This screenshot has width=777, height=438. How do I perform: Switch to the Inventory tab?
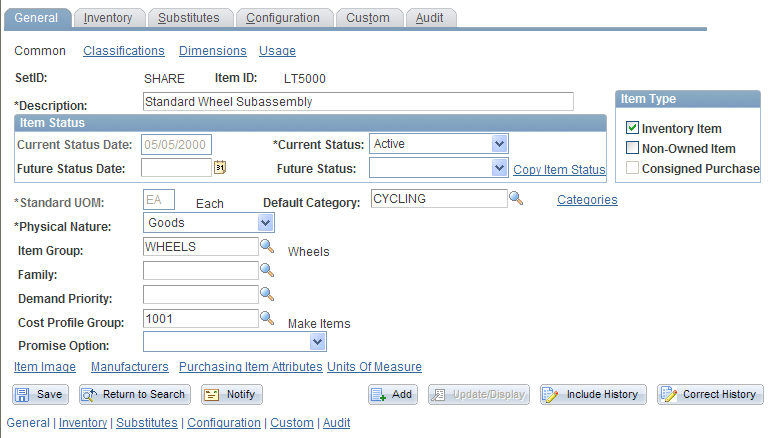pyautogui.click(x=108, y=18)
